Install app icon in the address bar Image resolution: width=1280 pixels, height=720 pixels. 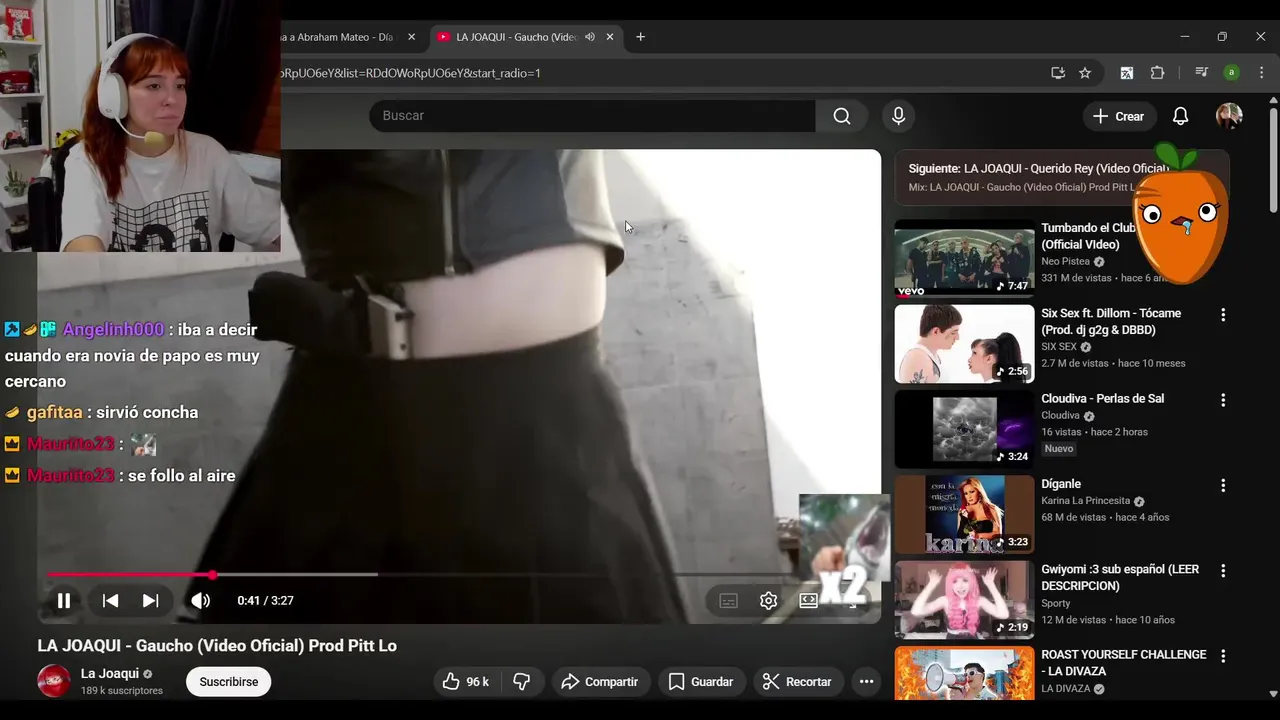coord(1058,73)
